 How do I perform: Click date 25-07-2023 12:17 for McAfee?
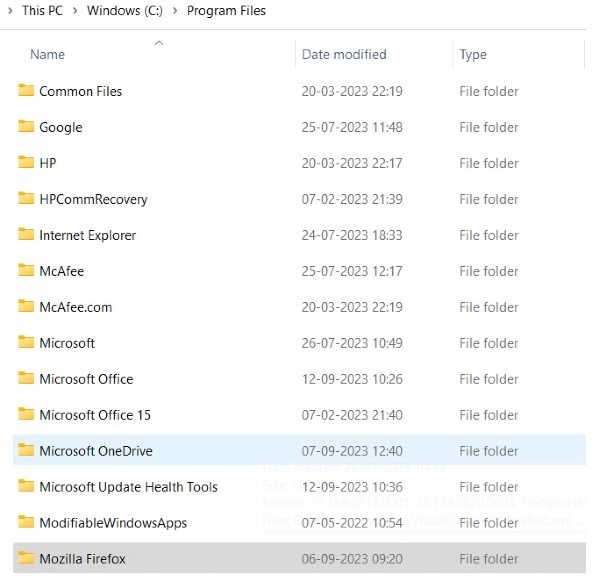(x=352, y=271)
